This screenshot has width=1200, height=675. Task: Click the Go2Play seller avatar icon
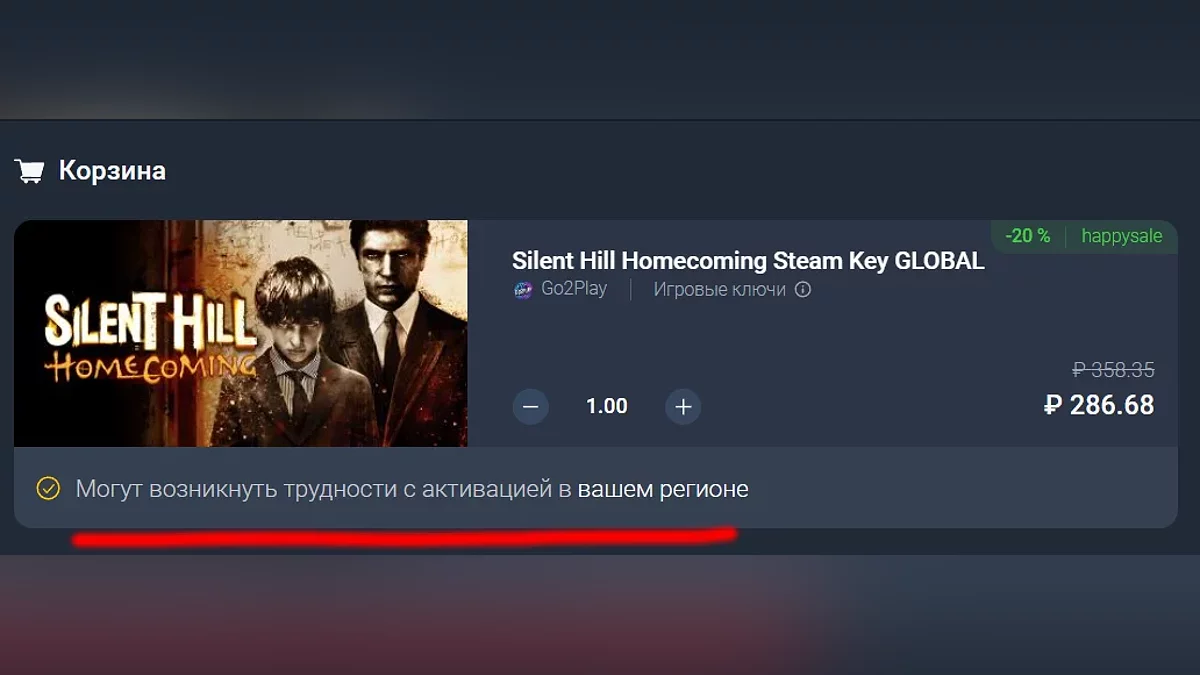click(x=523, y=290)
